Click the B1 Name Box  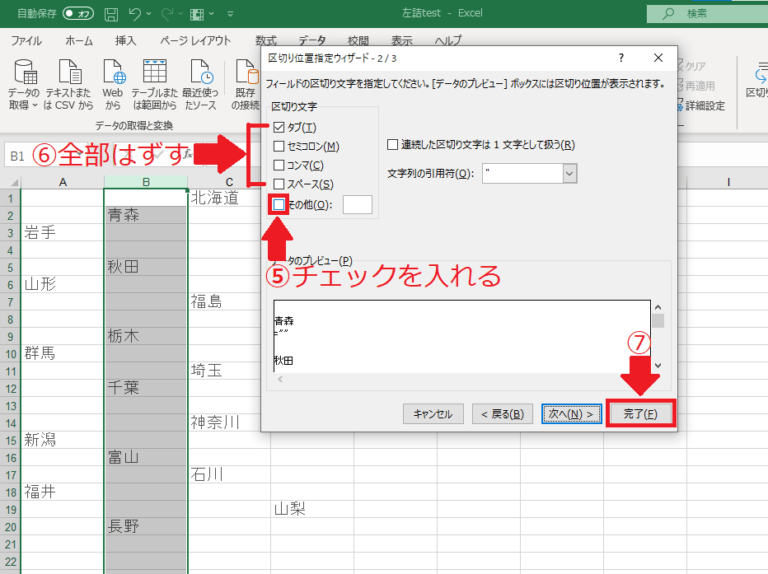[x=17, y=156]
